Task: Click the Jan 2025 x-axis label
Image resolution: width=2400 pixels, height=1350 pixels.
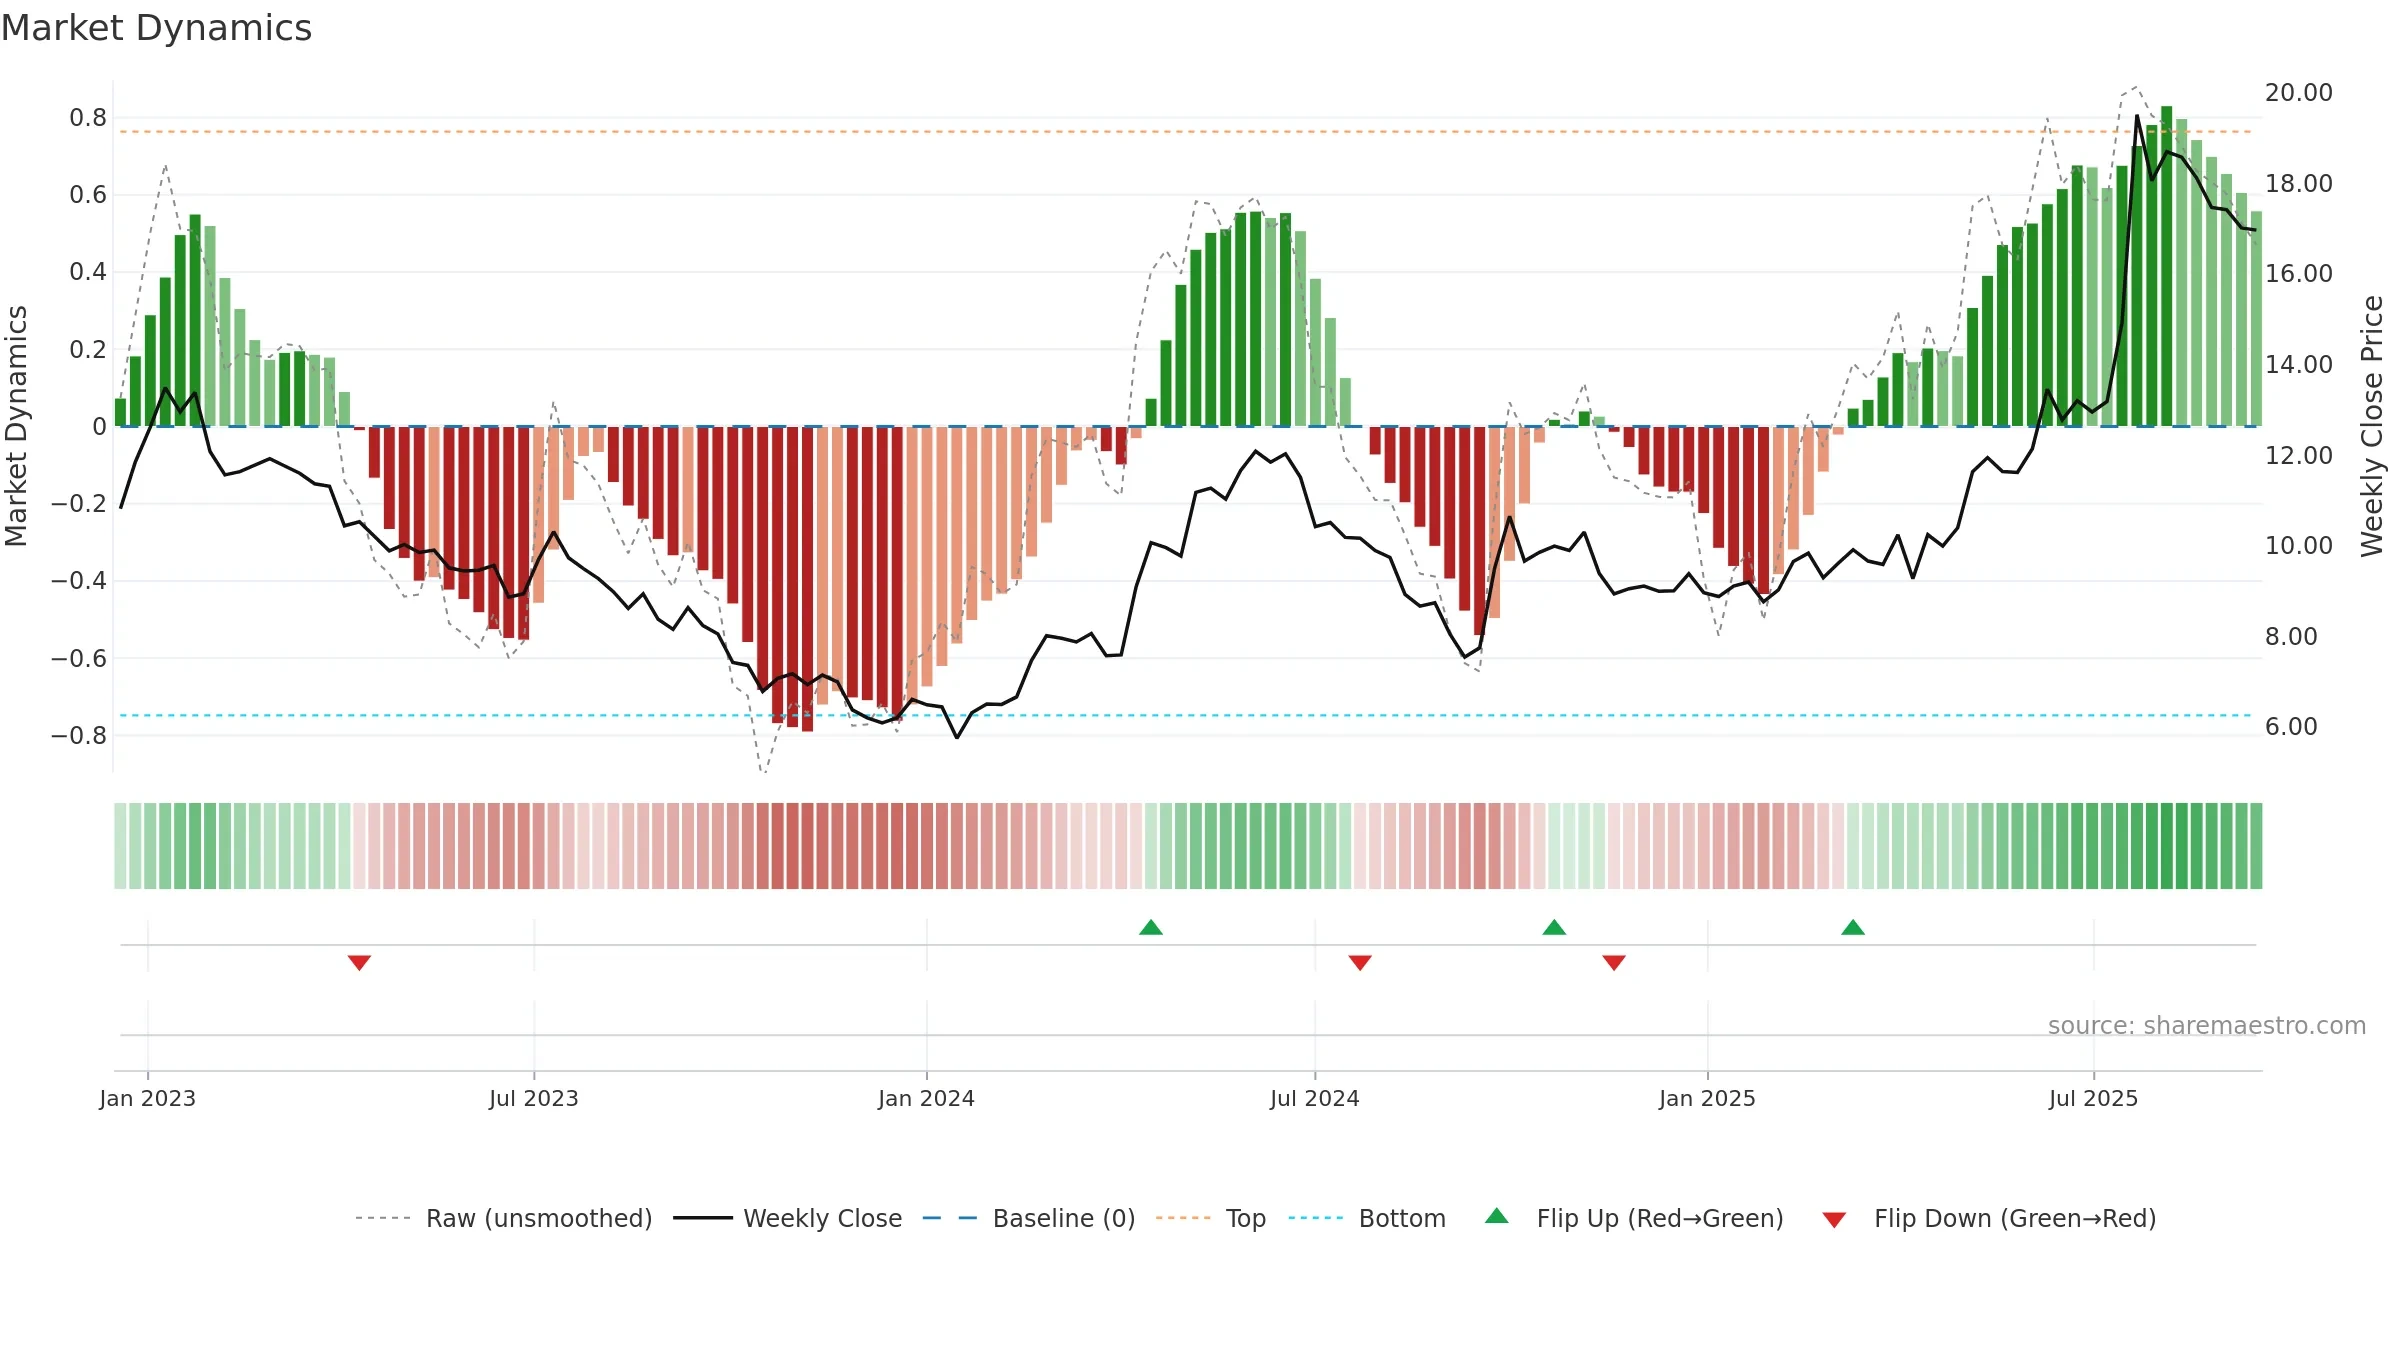Action: click(x=1708, y=1098)
